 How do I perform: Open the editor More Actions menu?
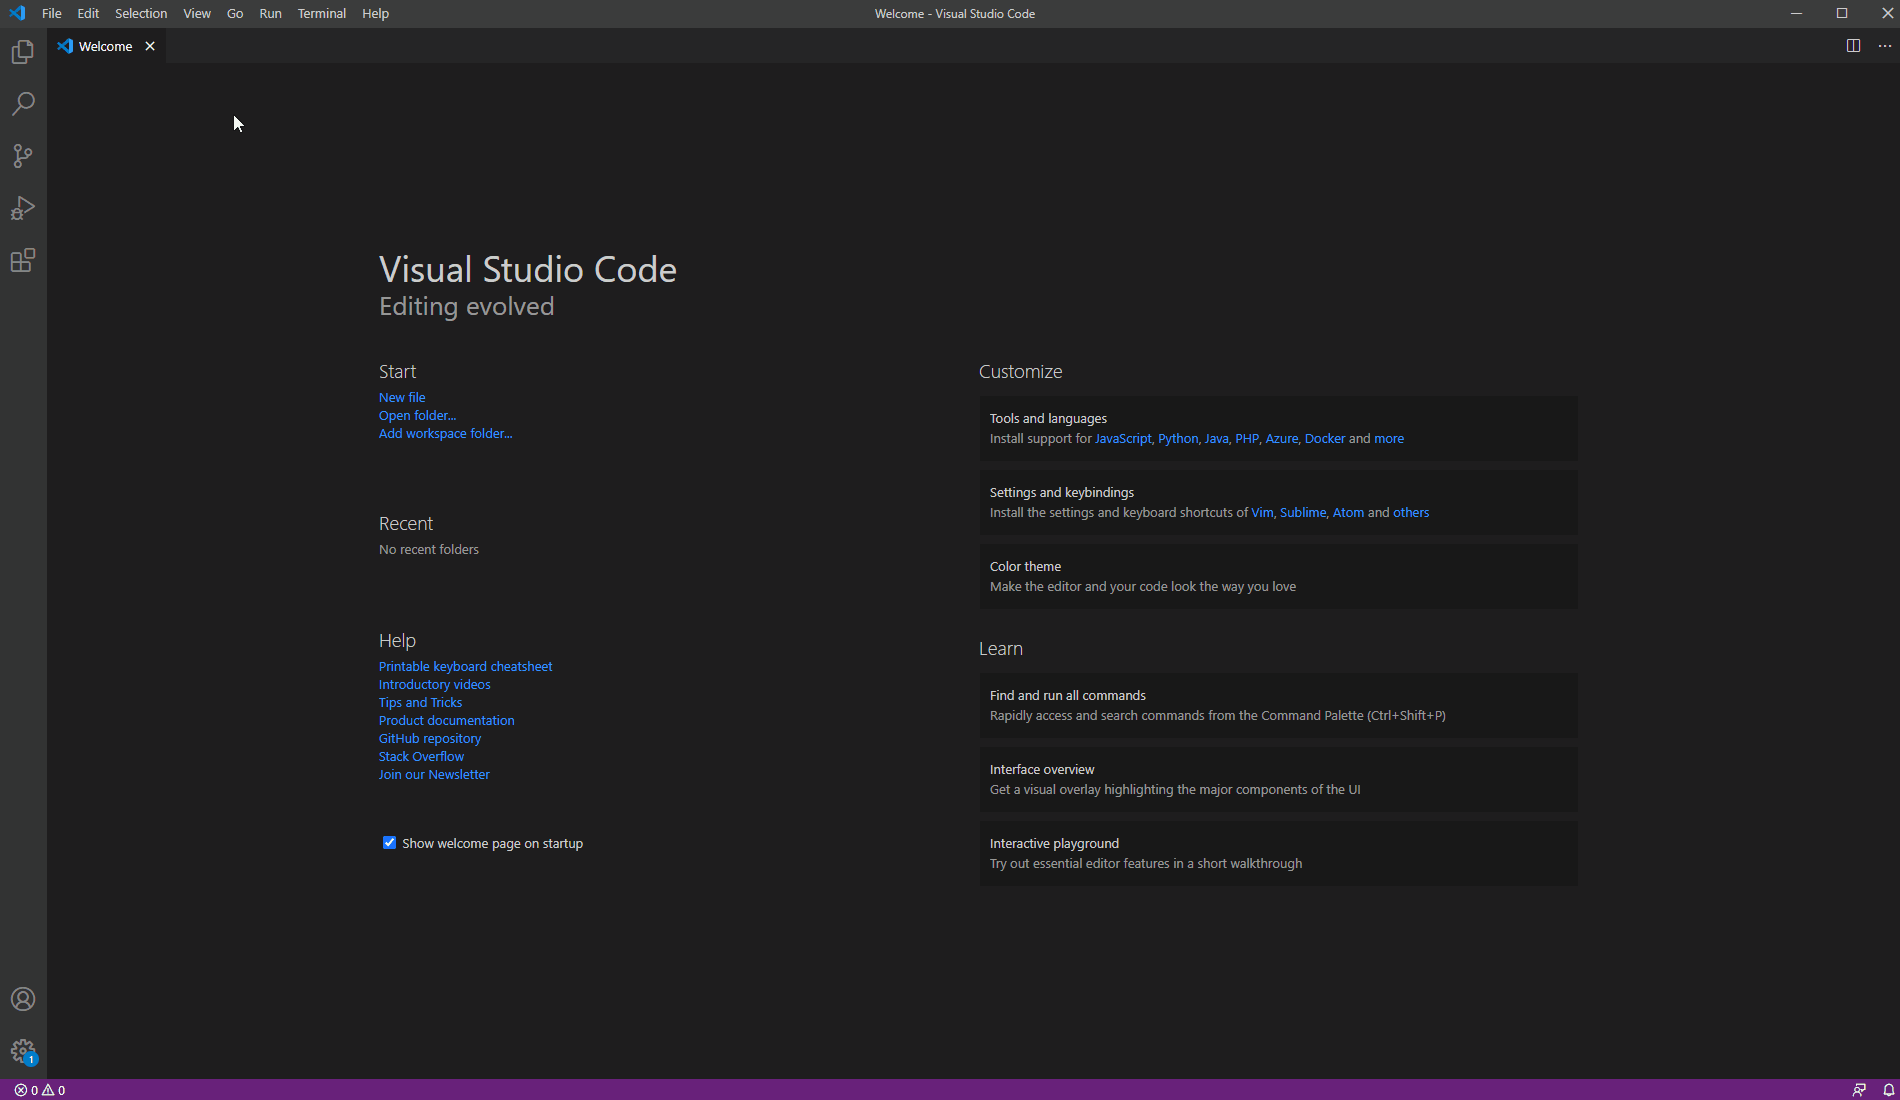point(1885,46)
